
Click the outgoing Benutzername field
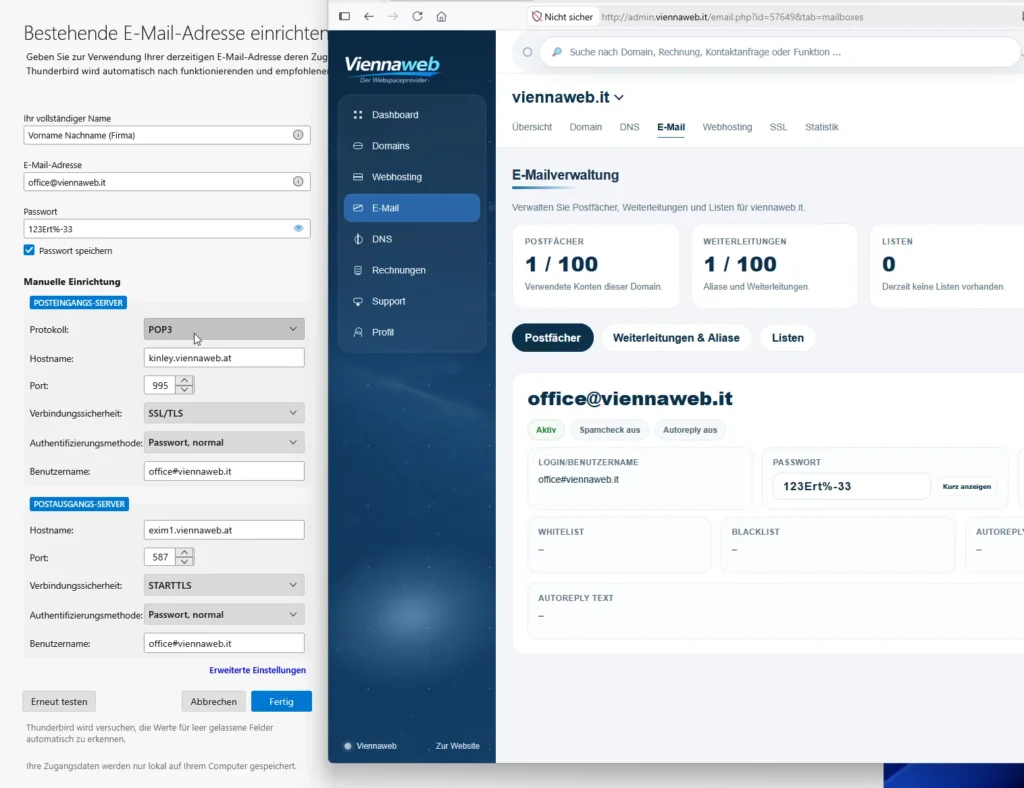click(224, 643)
